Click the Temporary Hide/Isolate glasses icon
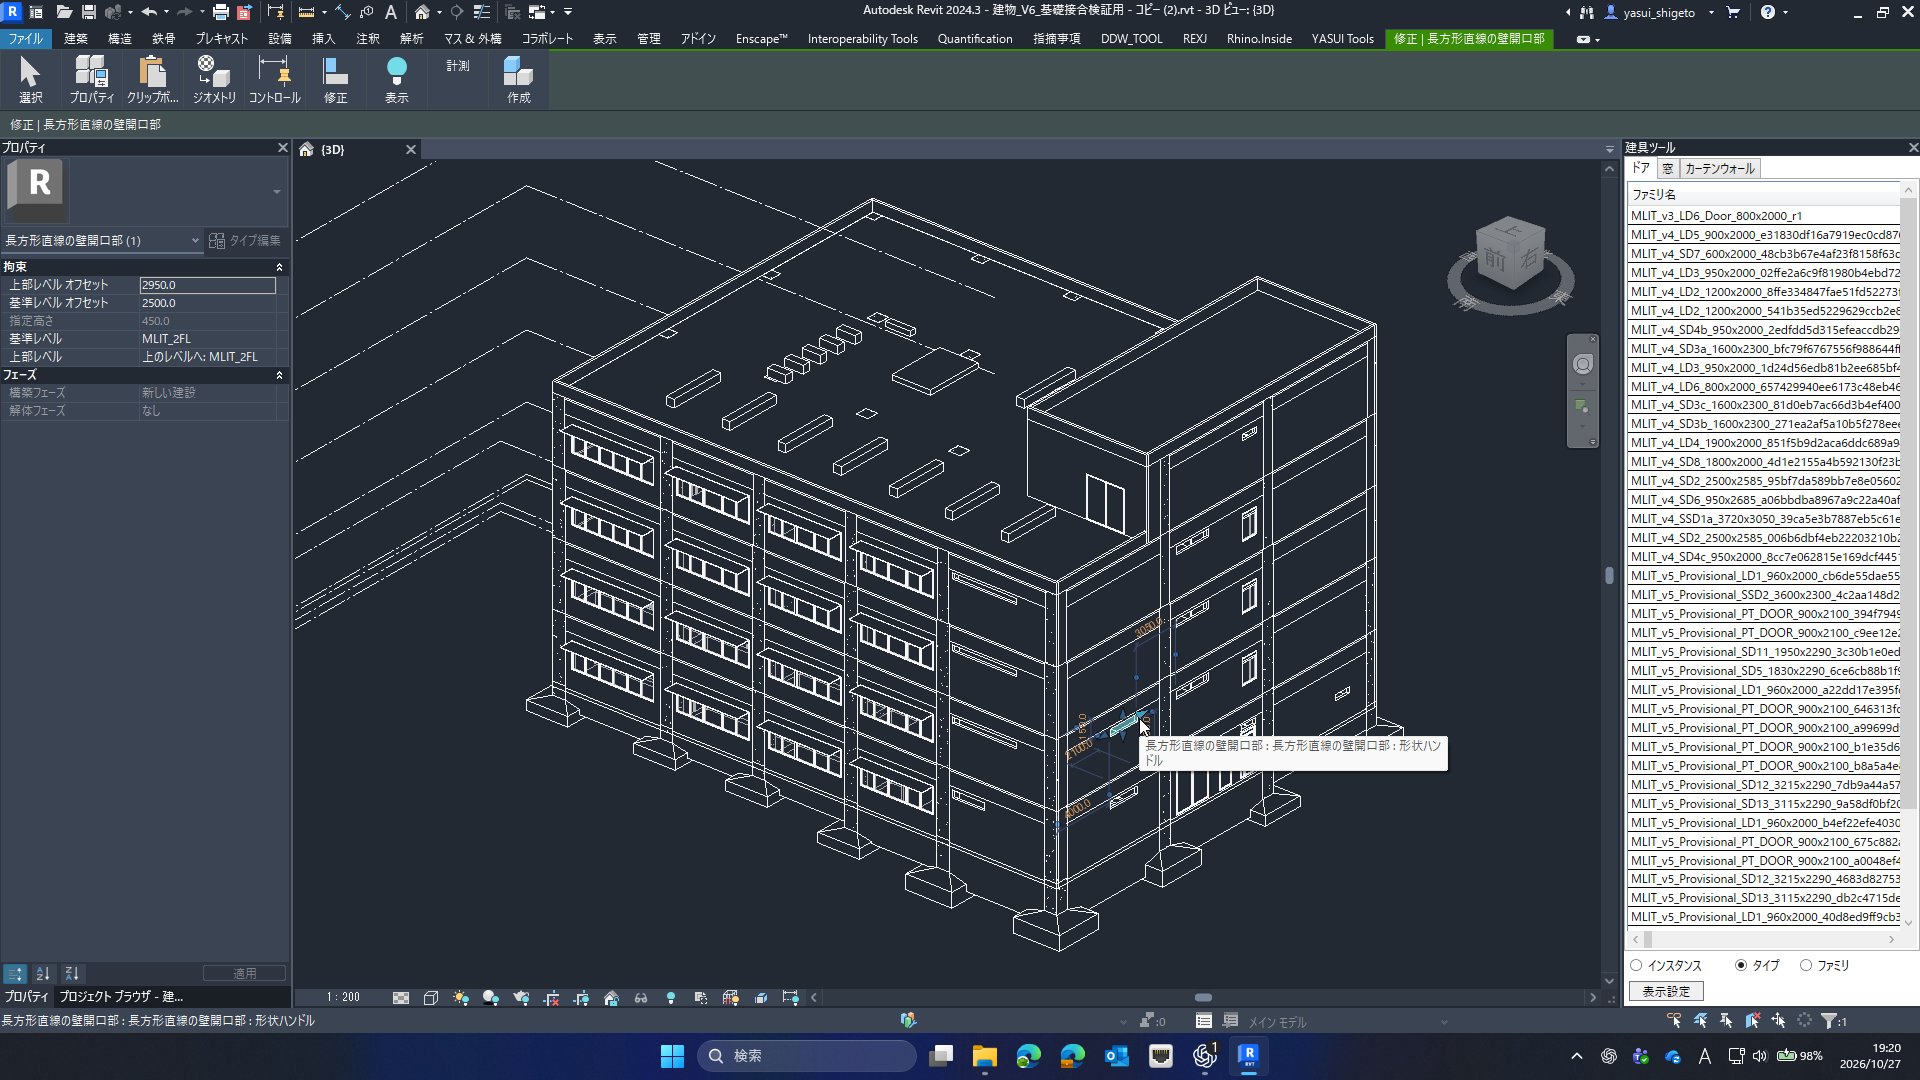The image size is (1920, 1080). [641, 998]
